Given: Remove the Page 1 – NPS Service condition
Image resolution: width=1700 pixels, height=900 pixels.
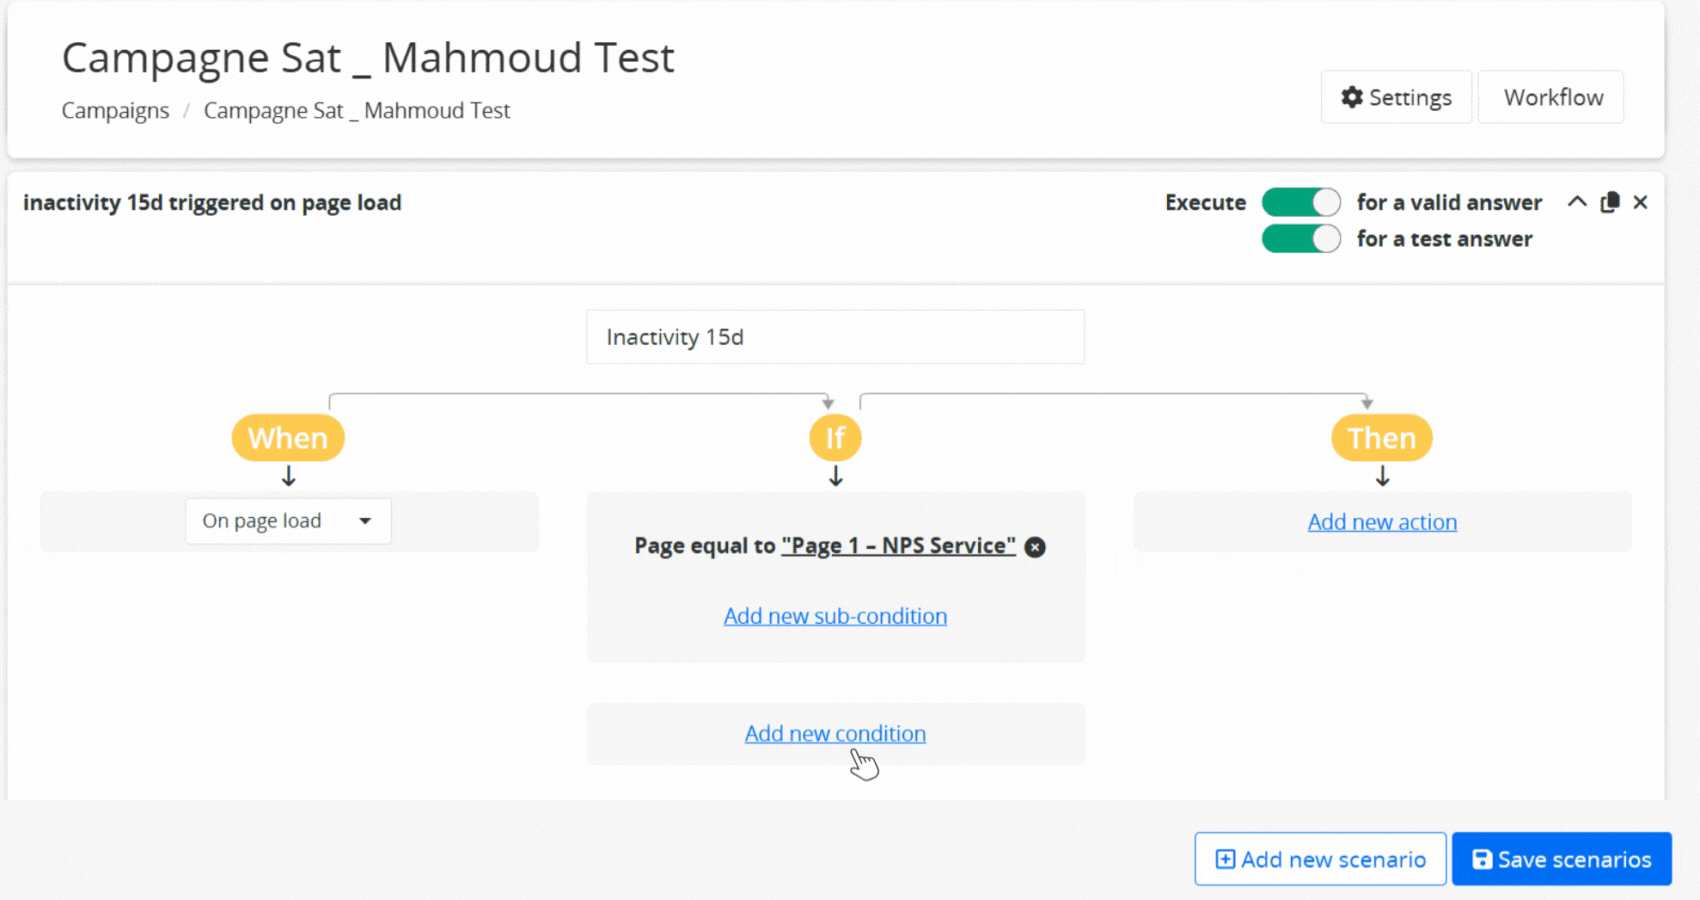Looking at the screenshot, I should (x=1035, y=547).
